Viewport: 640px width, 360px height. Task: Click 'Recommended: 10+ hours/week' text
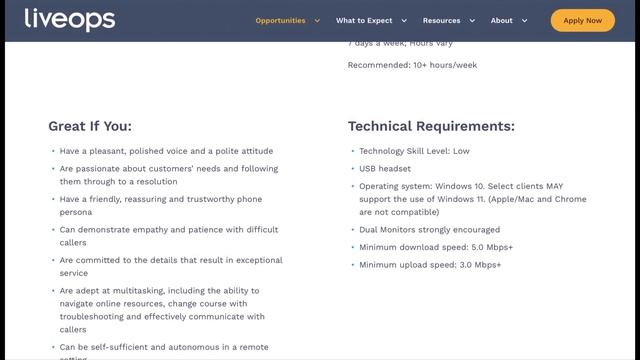(x=412, y=65)
